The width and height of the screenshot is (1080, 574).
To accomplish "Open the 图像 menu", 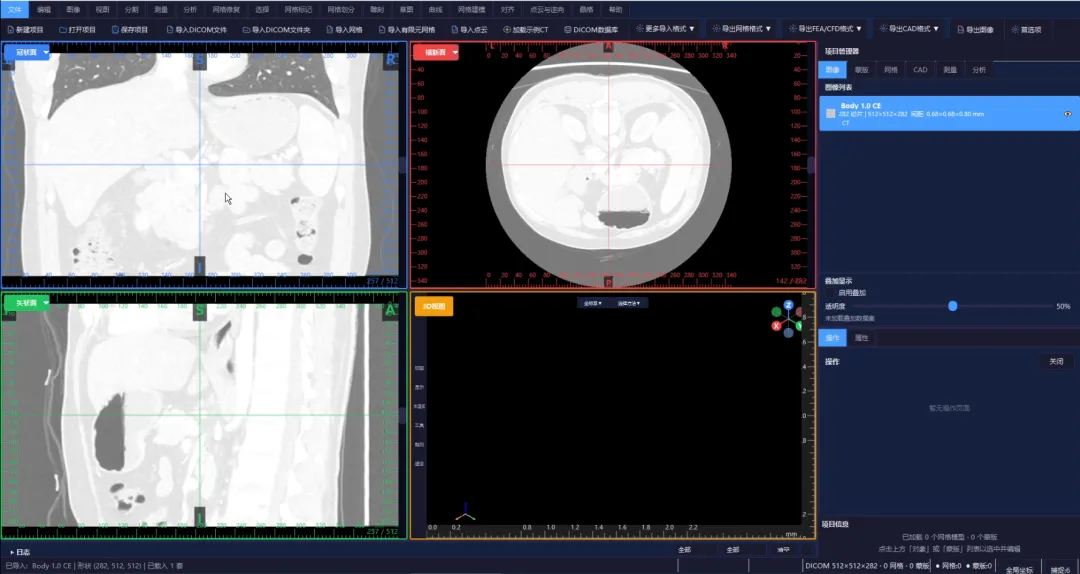I will pyautogui.click(x=74, y=10).
